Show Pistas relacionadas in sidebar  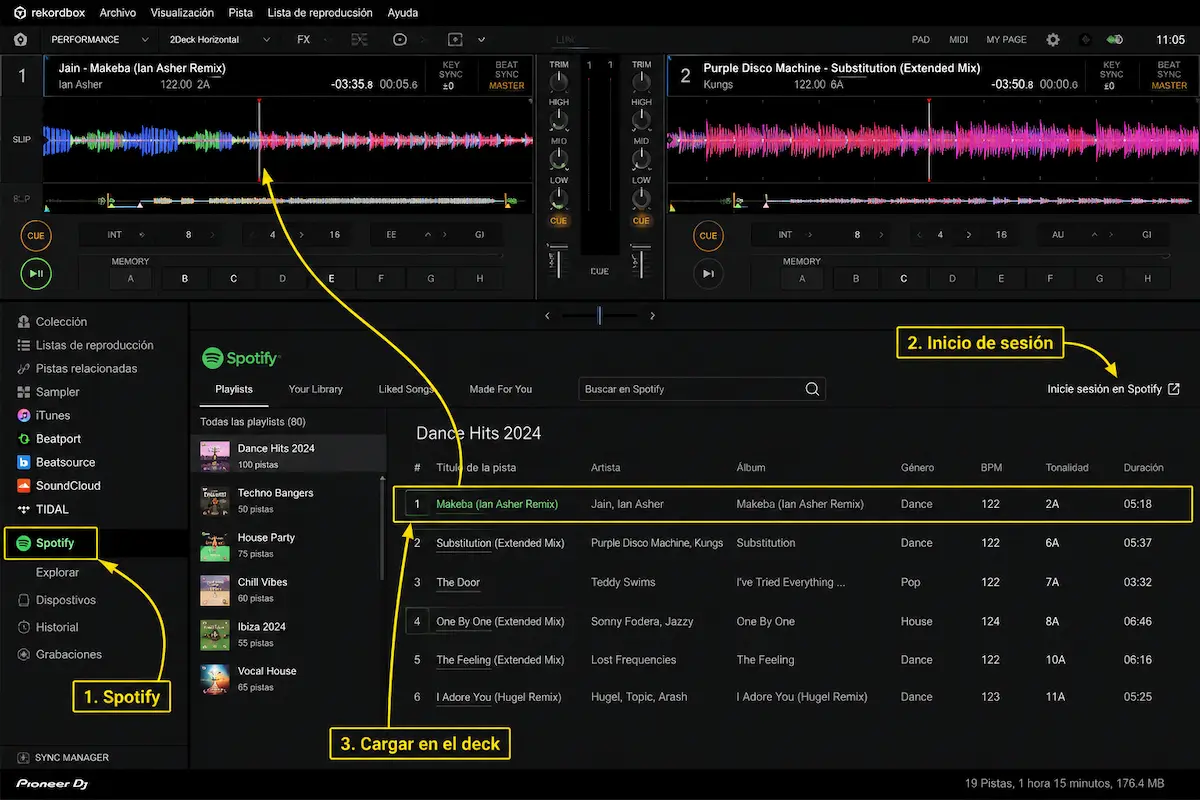click(77, 368)
